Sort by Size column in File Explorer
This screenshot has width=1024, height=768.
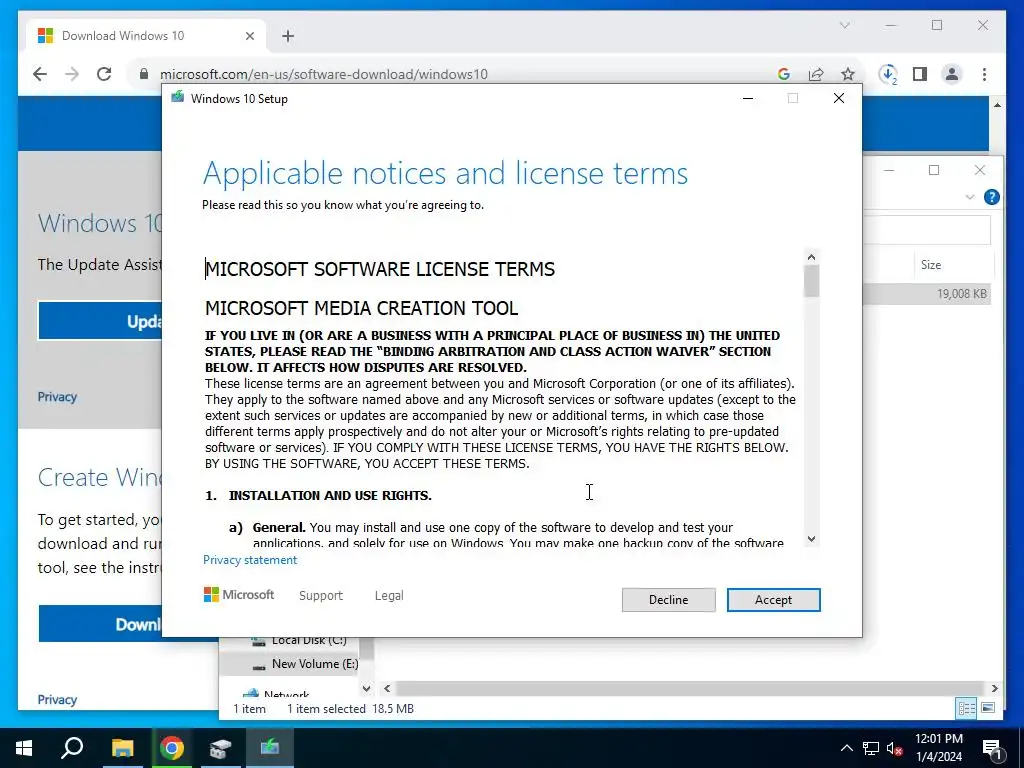point(931,264)
